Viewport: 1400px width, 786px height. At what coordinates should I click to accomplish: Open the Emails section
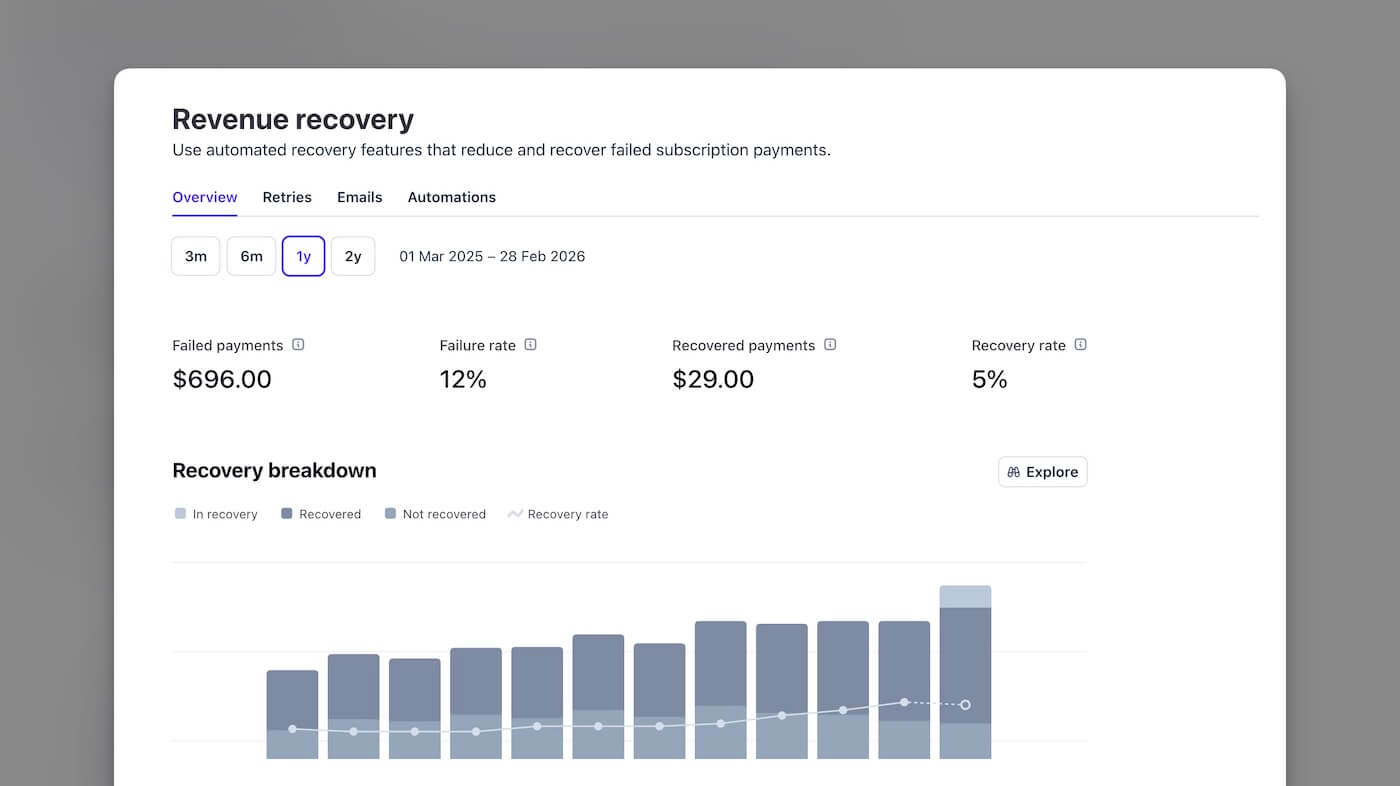pos(360,197)
